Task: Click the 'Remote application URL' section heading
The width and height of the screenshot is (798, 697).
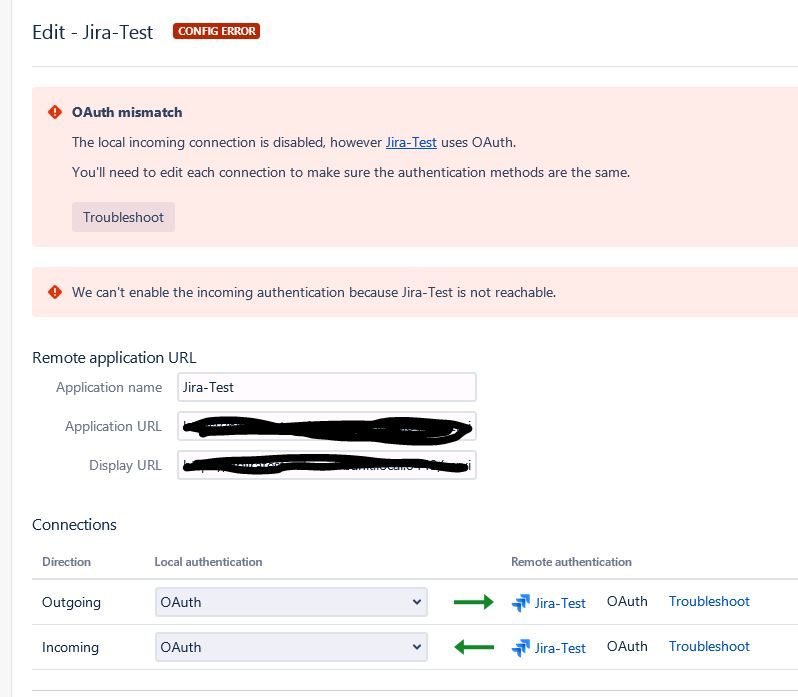Action: coord(114,358)
